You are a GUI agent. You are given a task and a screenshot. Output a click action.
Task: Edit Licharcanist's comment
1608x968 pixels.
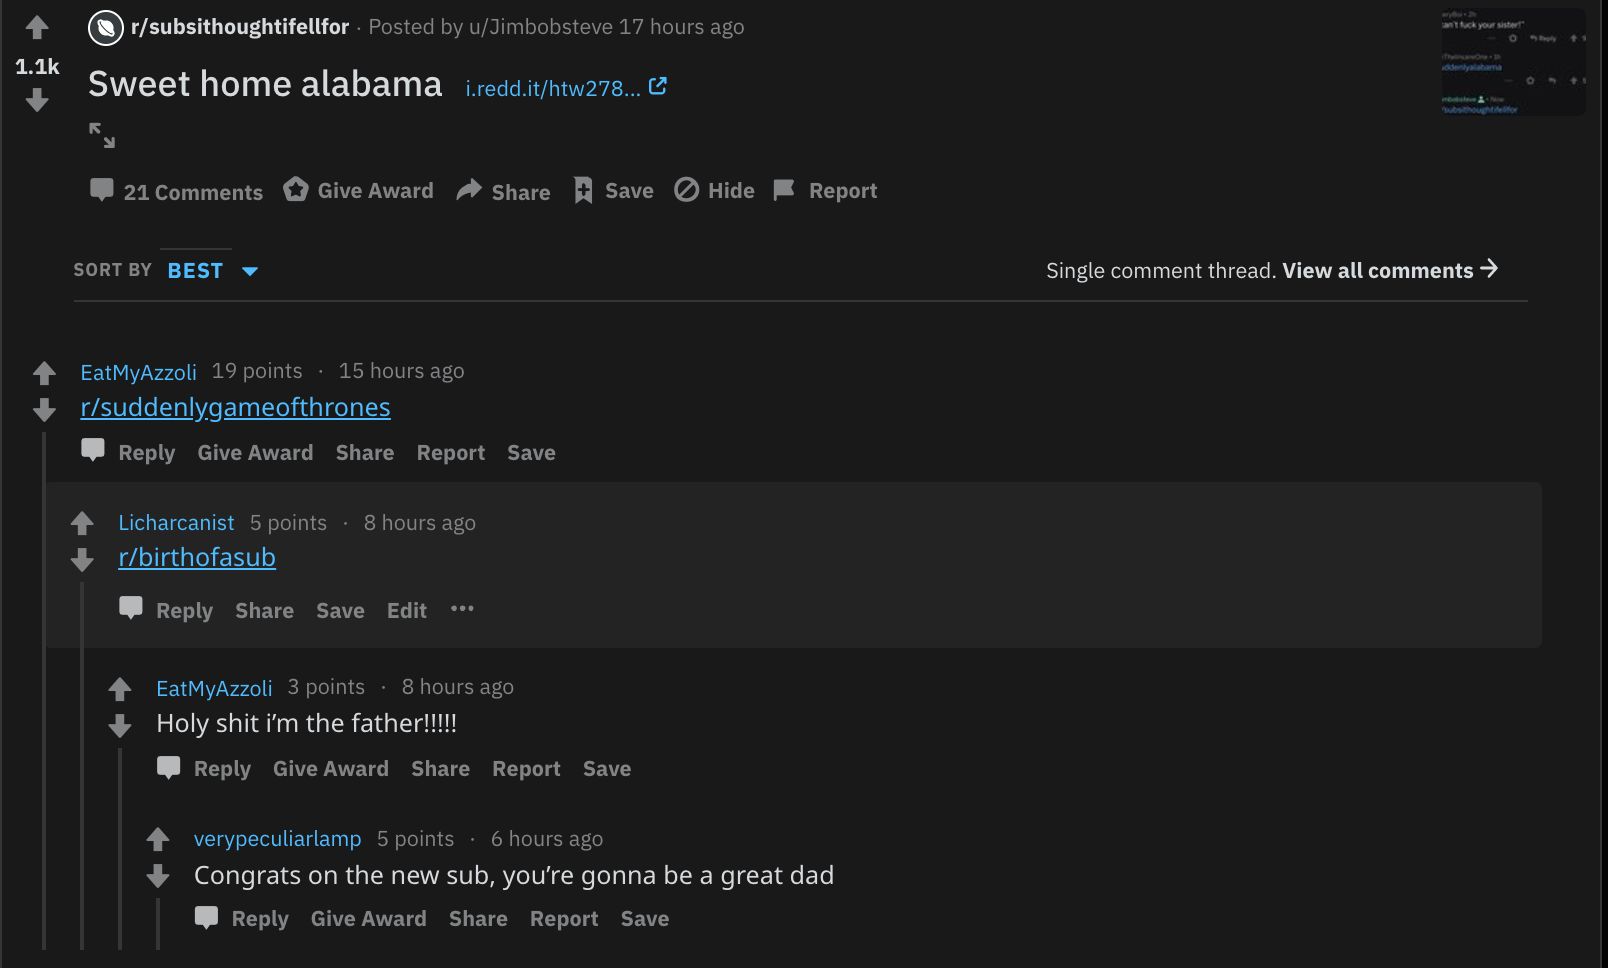pos(407,610)
